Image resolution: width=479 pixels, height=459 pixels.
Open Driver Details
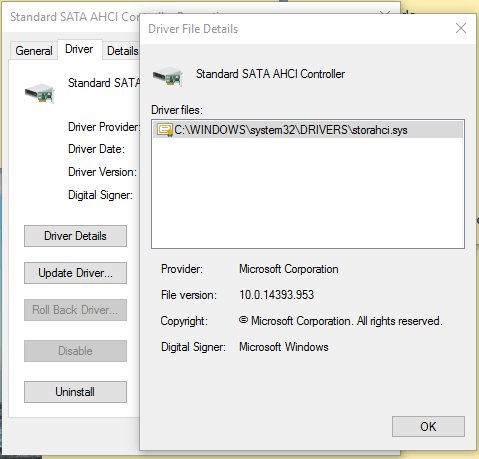click(75, 236)
